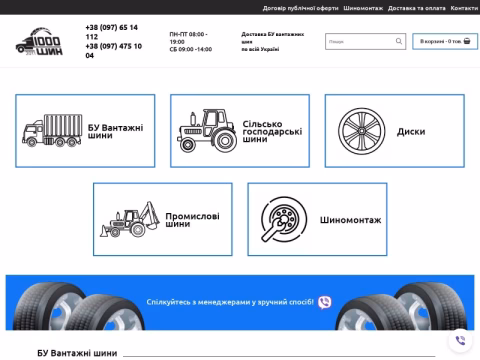Click the left tires image in banner
The height and width of the screenshot is (360, 480).
tap(78, 306)
